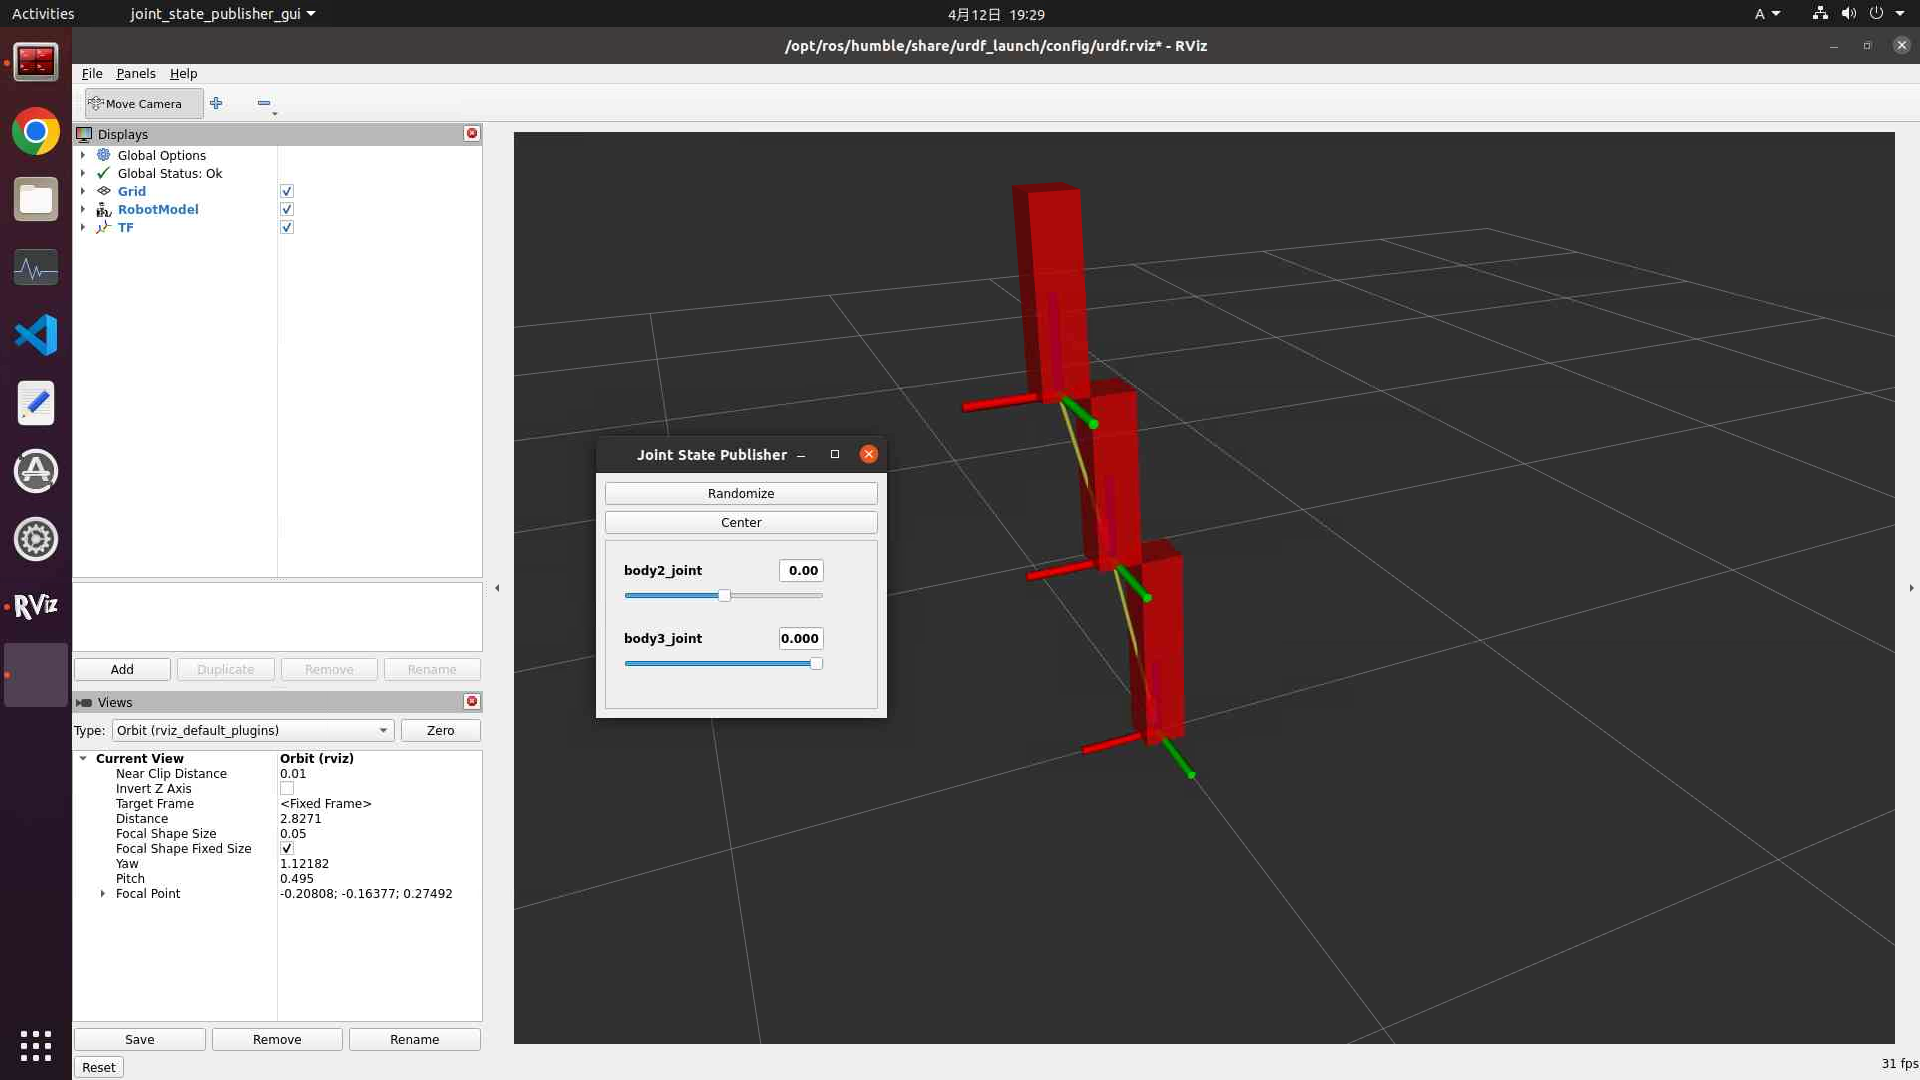Image resolution: width=1920 pixels, height=1080 pixels.
Task: Open Google Chrome from dock
Action: click(x=36, y=132)
